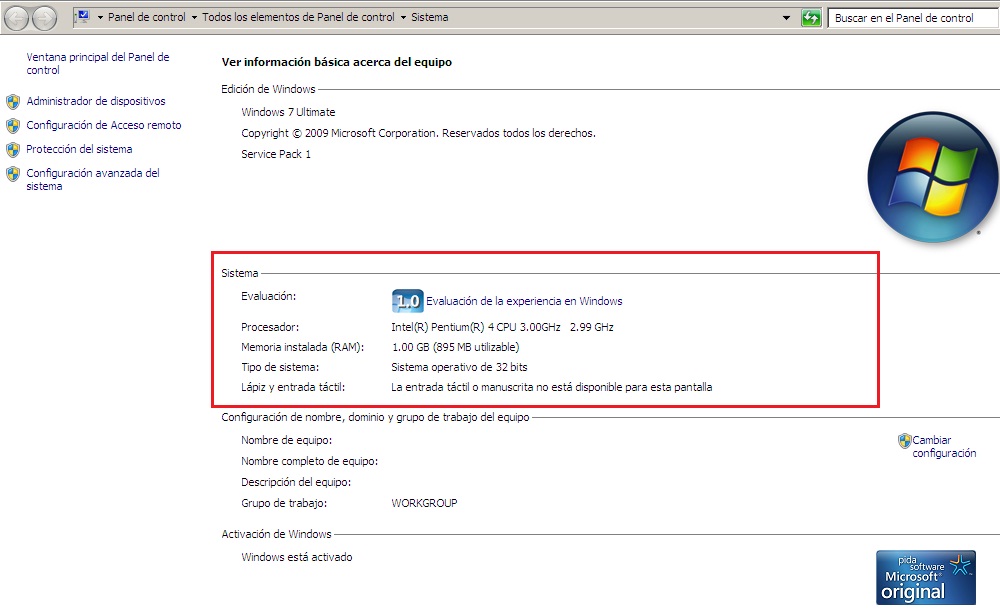Click the shield icon beside Protección del sistema
Image resolution: width=1000 pixels, height=609 pixels.
pyautogui.click(x=13, y=150)
